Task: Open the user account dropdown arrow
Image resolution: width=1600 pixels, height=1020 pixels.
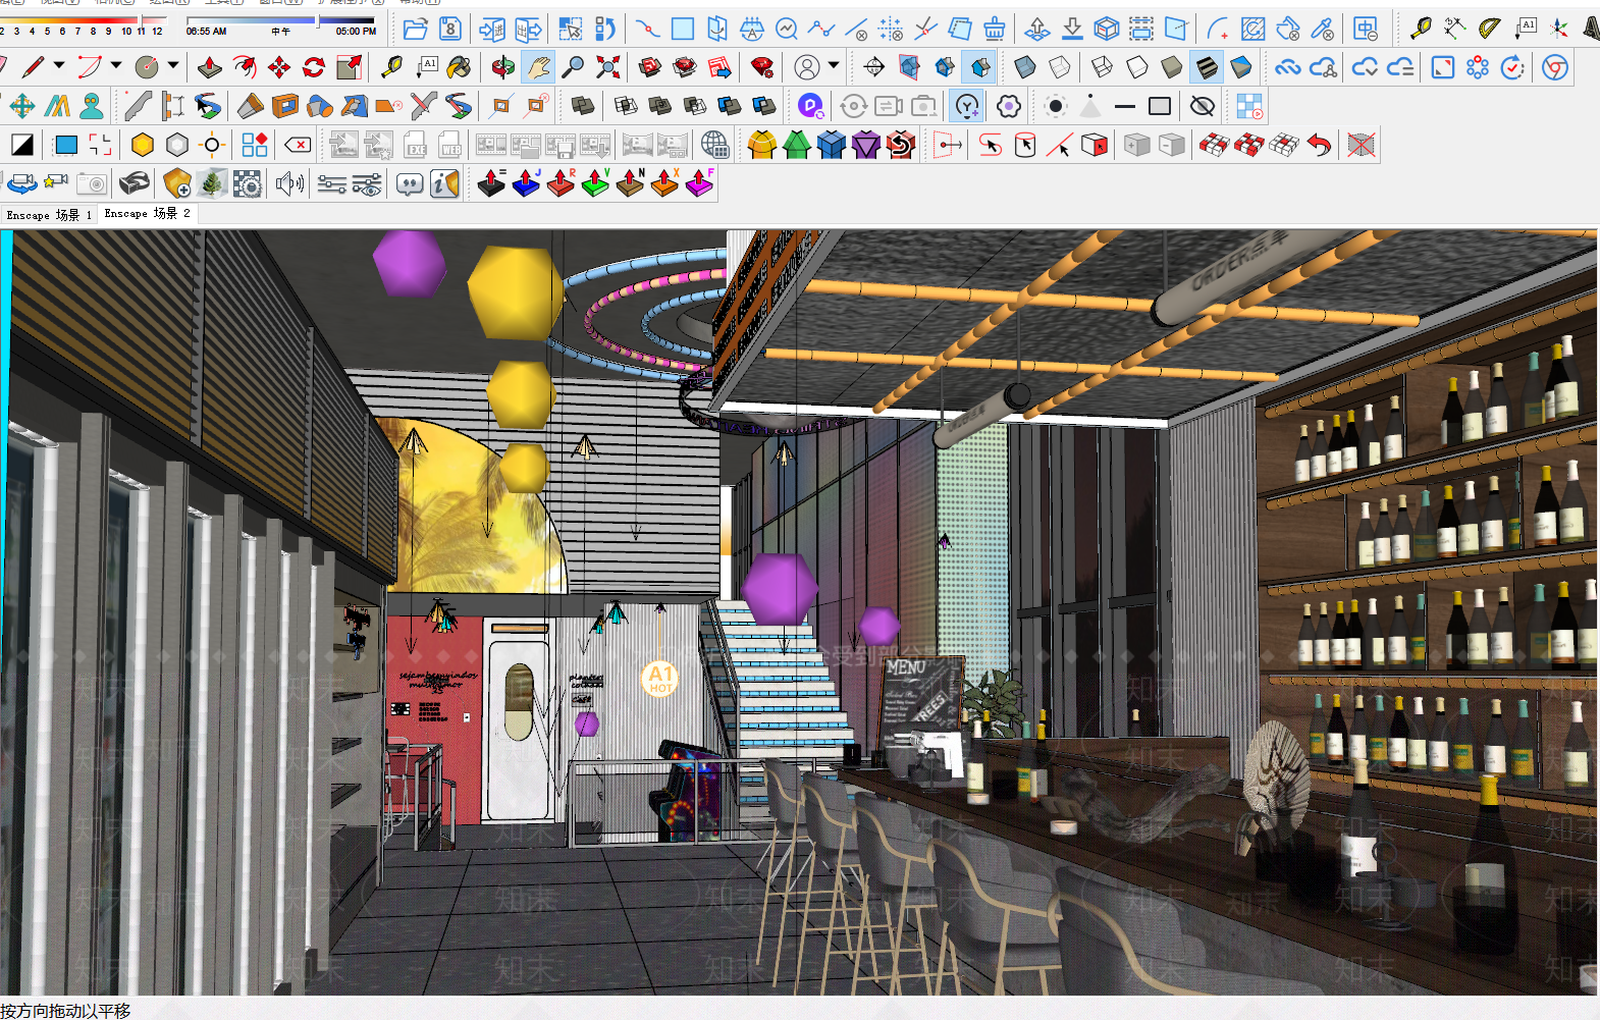Action: click(x=833, y=67)
